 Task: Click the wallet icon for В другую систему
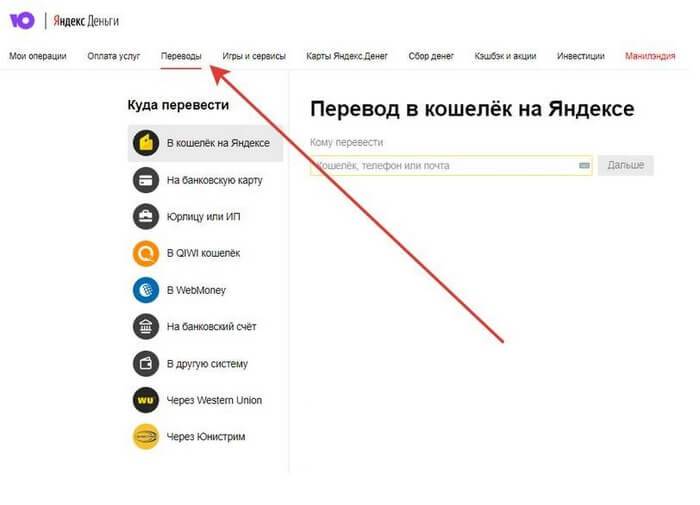pyautogui.click(x=146, y=364)
